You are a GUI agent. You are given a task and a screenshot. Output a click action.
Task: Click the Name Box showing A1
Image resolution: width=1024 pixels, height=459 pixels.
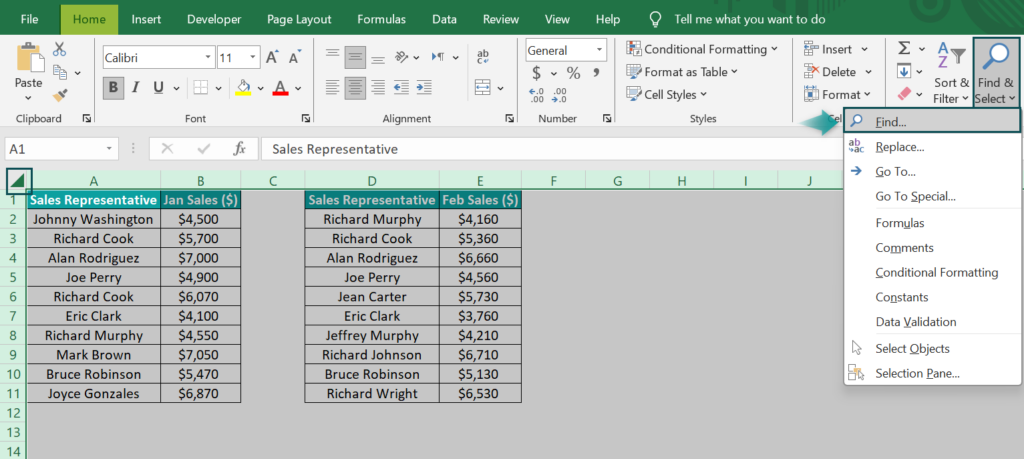pos(60,149)
